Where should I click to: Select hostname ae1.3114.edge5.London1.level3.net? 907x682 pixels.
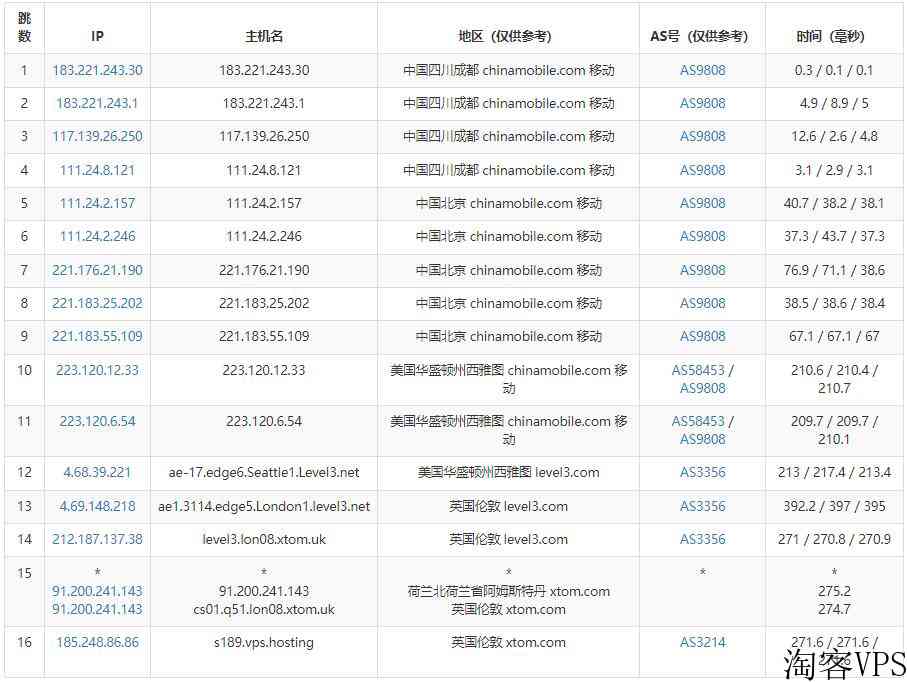[x=264, y=506]
